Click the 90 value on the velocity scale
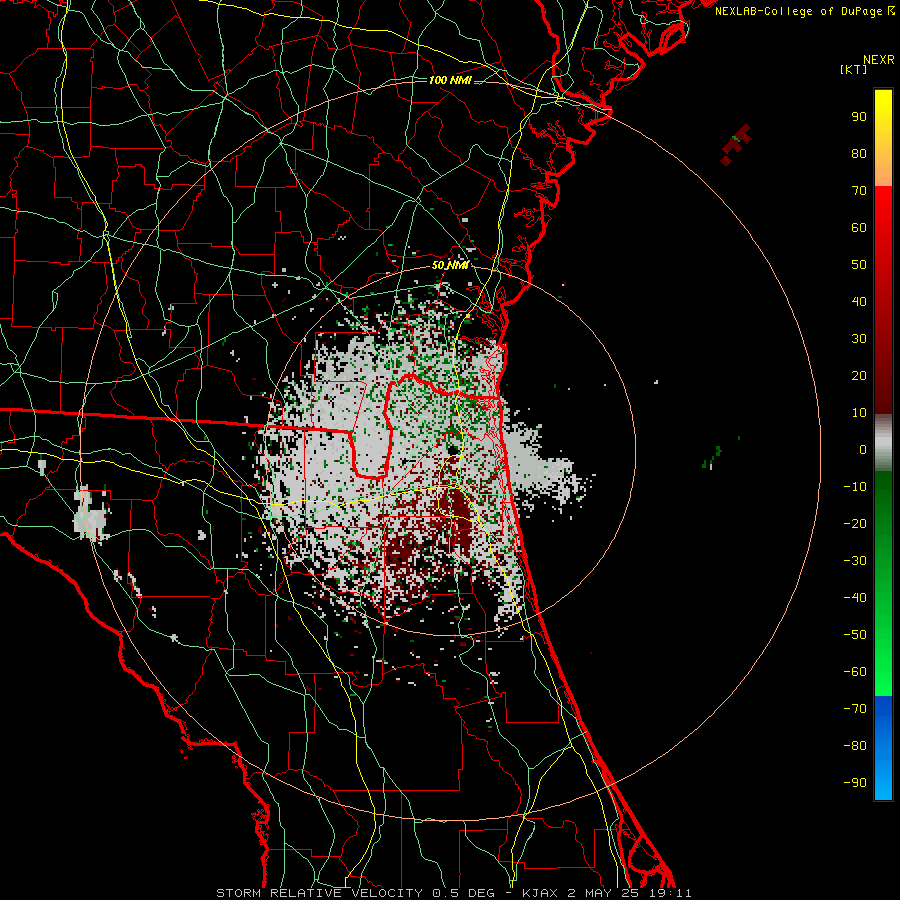 coord(859,117)
